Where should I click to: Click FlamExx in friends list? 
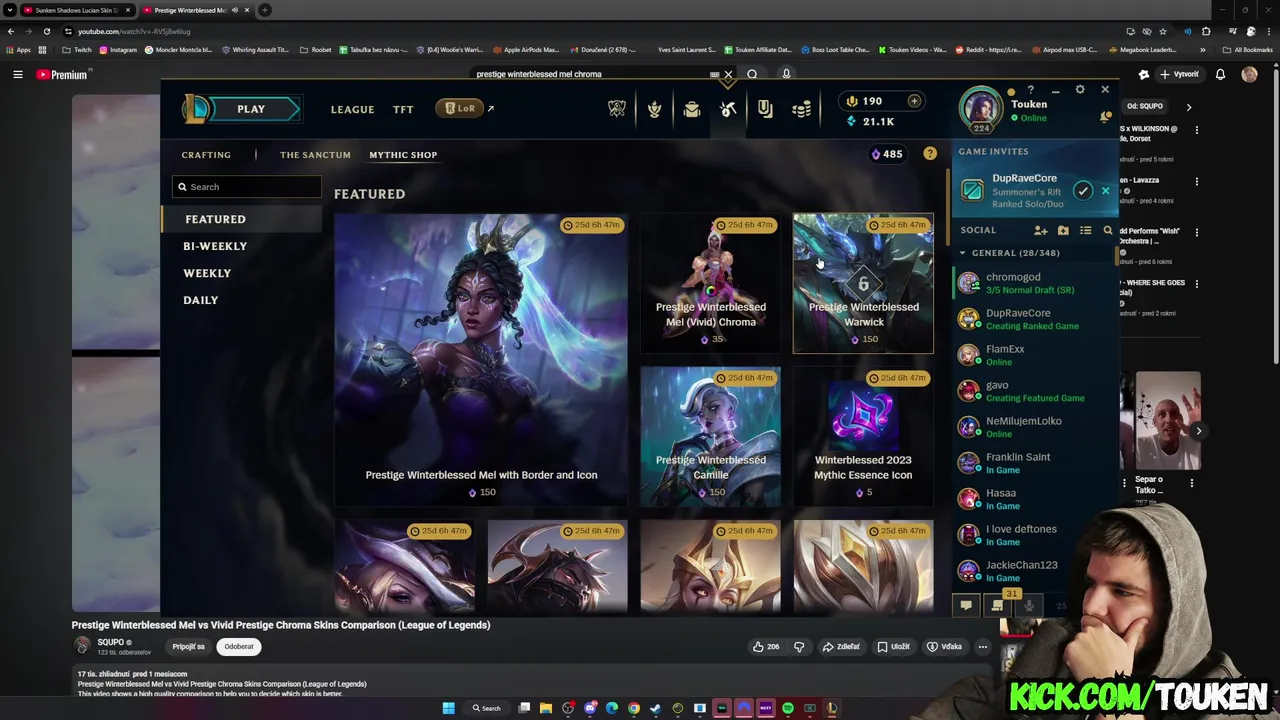pyautogui.click(x=1034, y=355)
